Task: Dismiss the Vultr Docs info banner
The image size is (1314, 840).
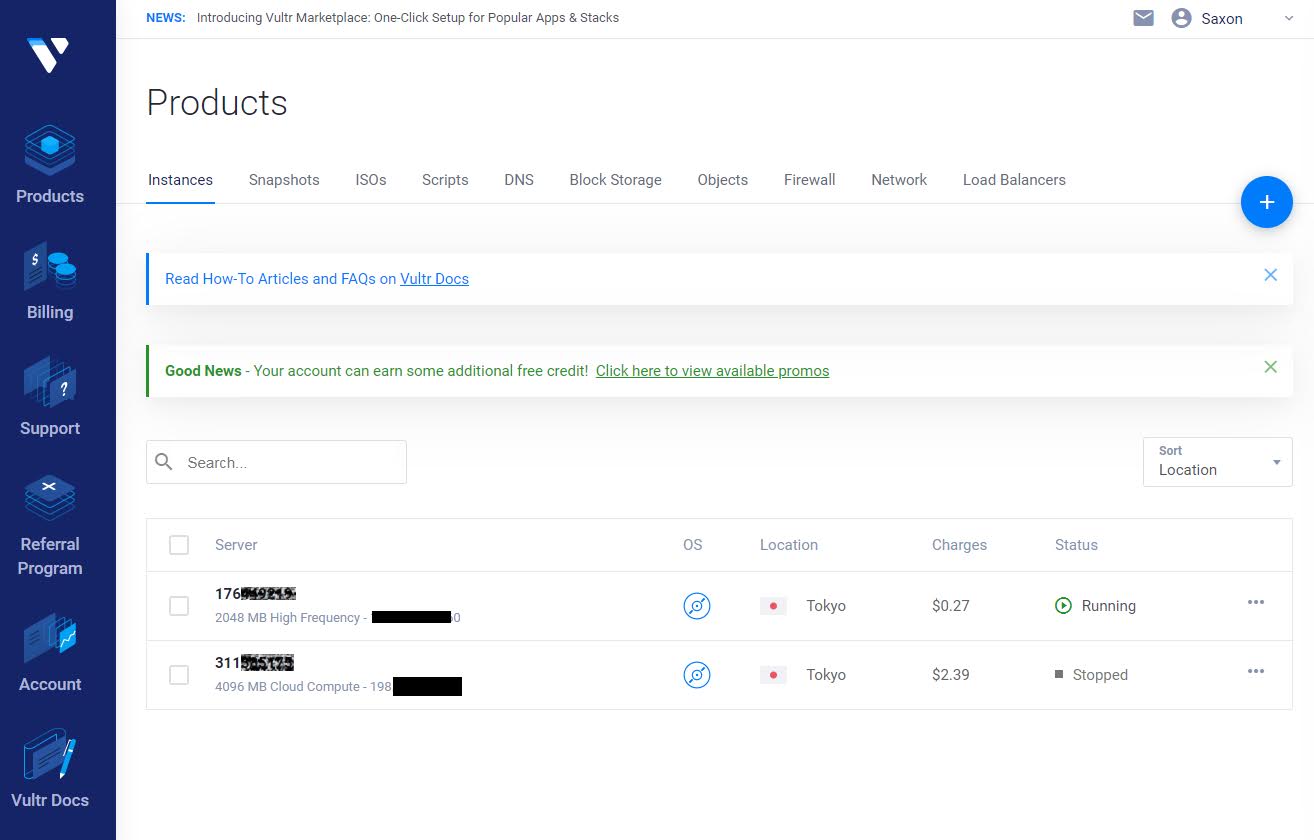Action: (x=1270, y=275)
